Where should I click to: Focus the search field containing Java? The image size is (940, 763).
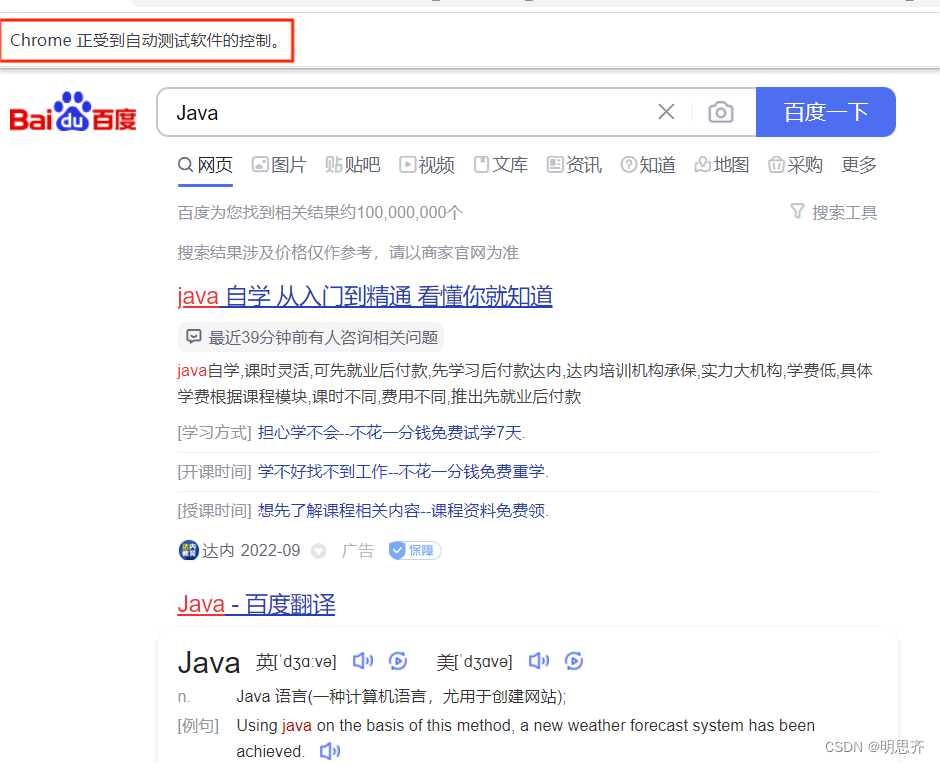point(408,112)
